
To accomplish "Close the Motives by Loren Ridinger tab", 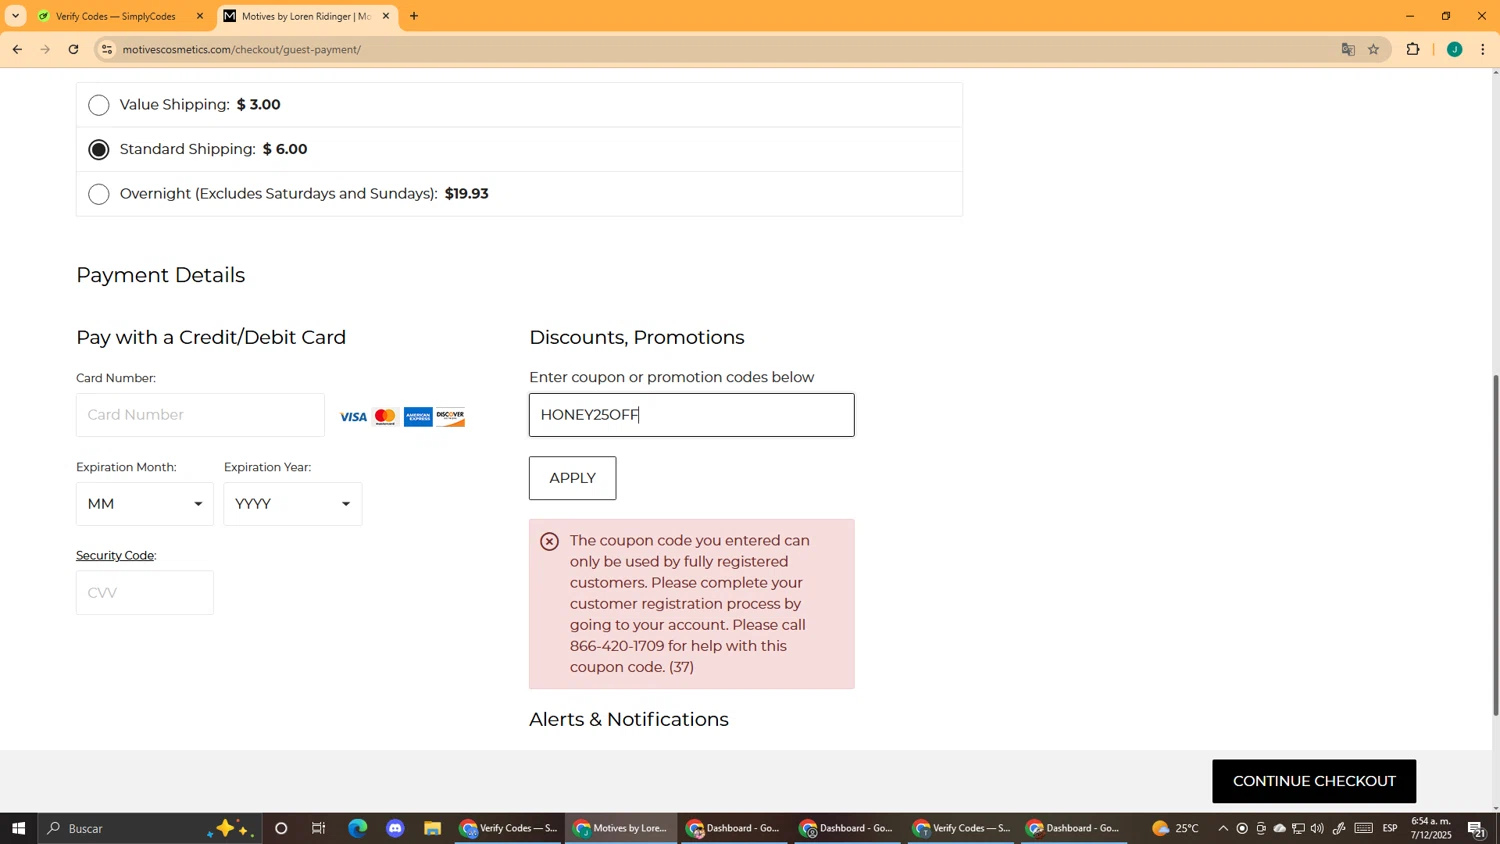I will (x=386, y=16).
